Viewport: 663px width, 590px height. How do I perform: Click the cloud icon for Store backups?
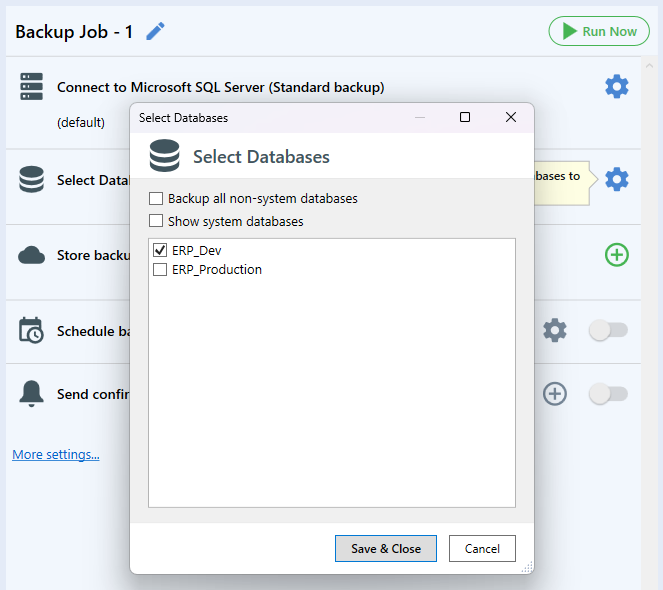pyautogui.click(x=31, y=255)
